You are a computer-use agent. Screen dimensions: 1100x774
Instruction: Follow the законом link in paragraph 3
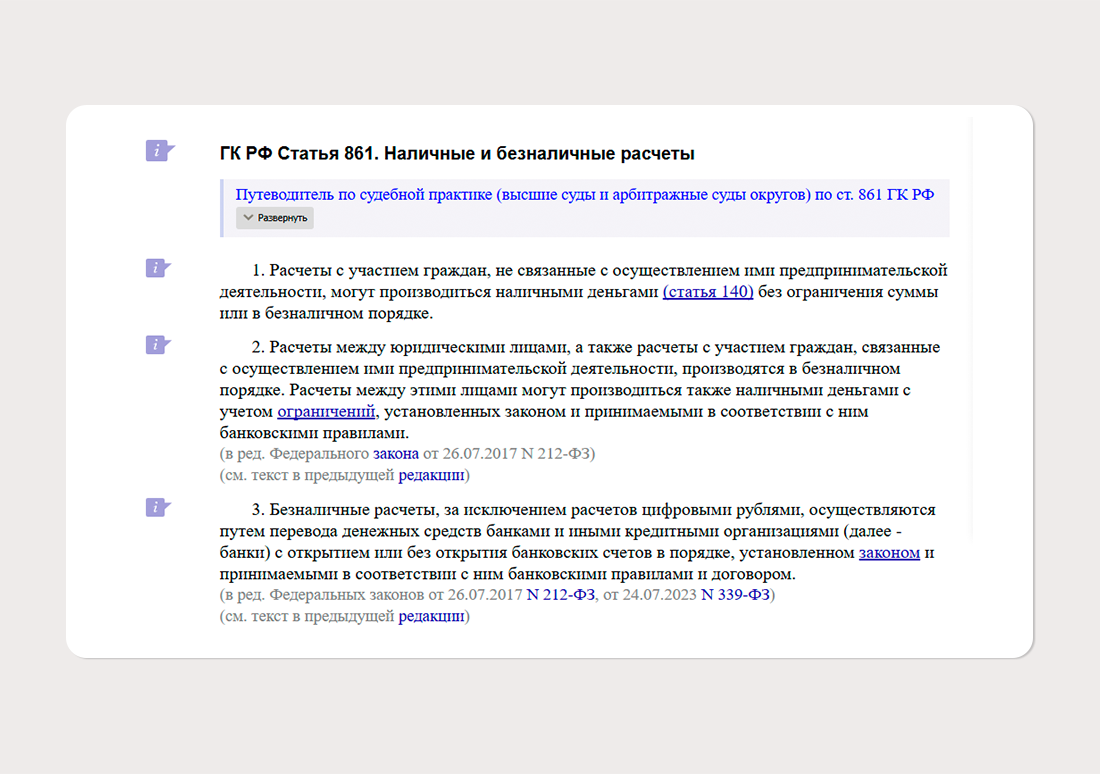[x=889, y=553]
